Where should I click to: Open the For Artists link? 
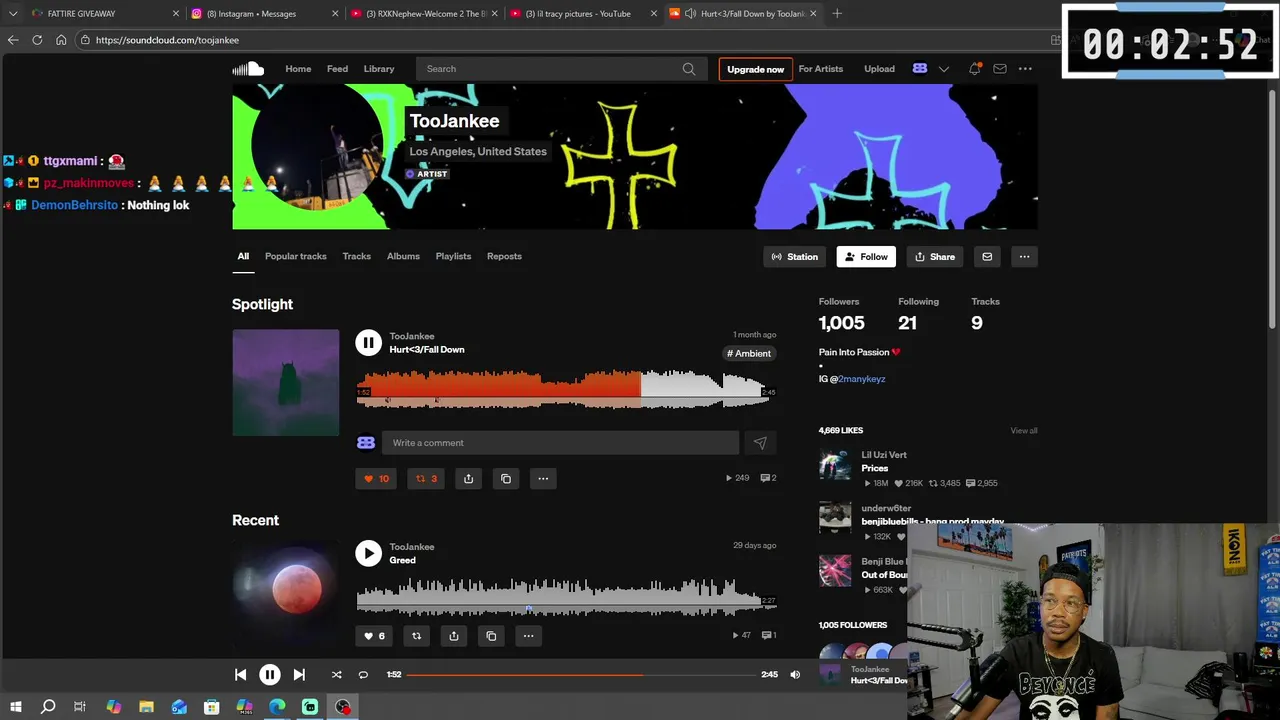820,69
